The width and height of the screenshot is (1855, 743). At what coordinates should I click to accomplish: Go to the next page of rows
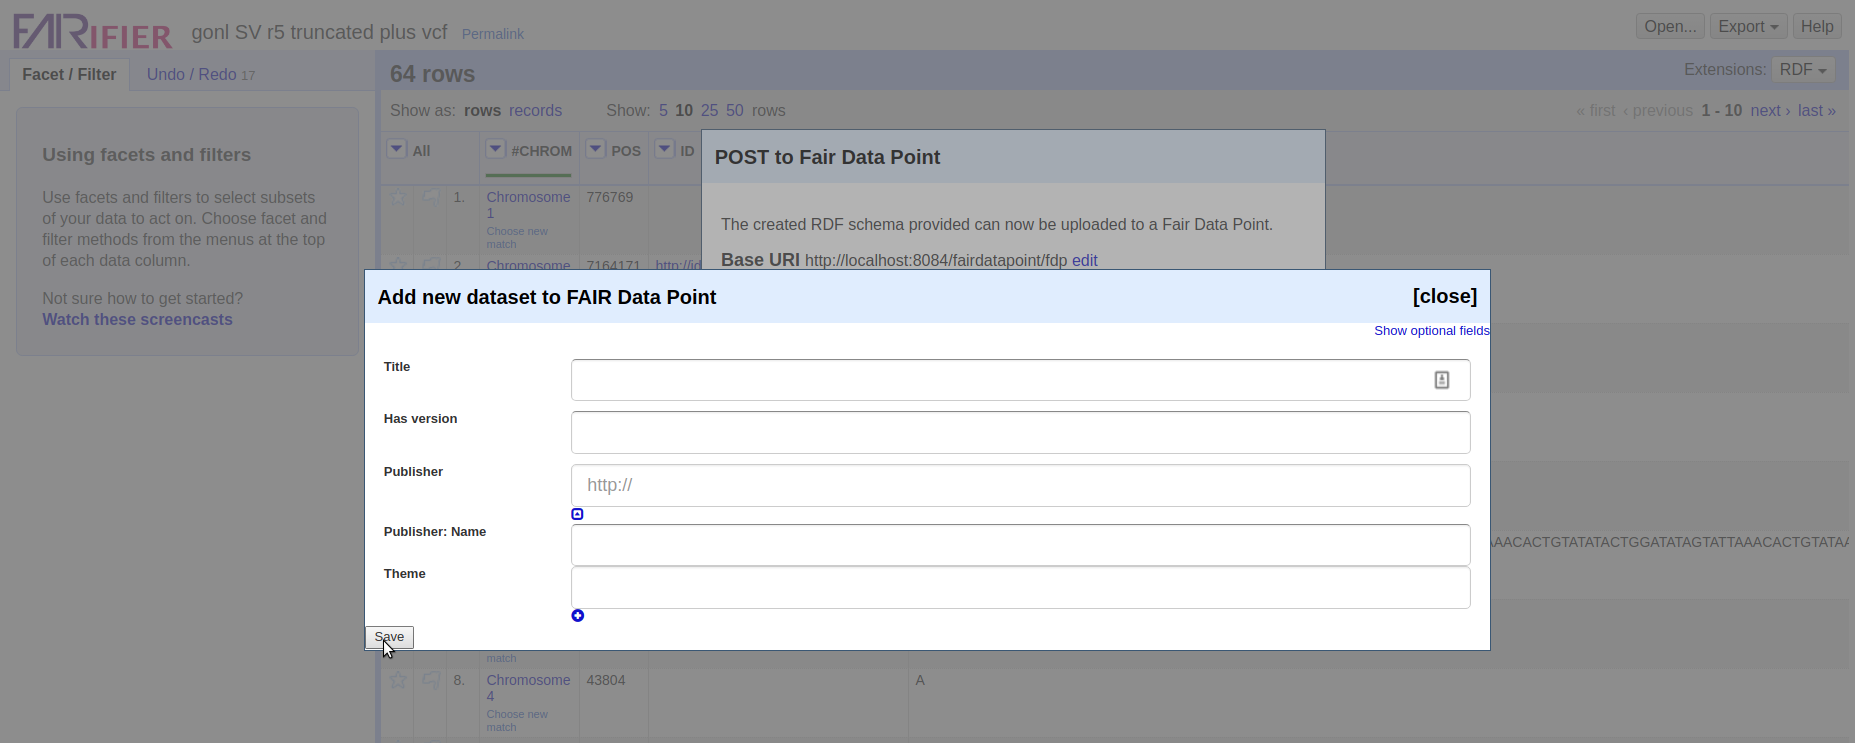(1770, 111)
